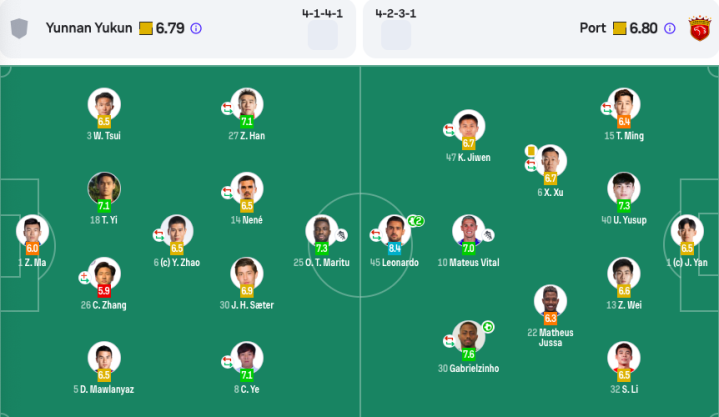This screenshot has height=417, width=719.
Task: Click the yellow card swatch beside Yunnan Yukun's 6.79
Action: point(146,28)
